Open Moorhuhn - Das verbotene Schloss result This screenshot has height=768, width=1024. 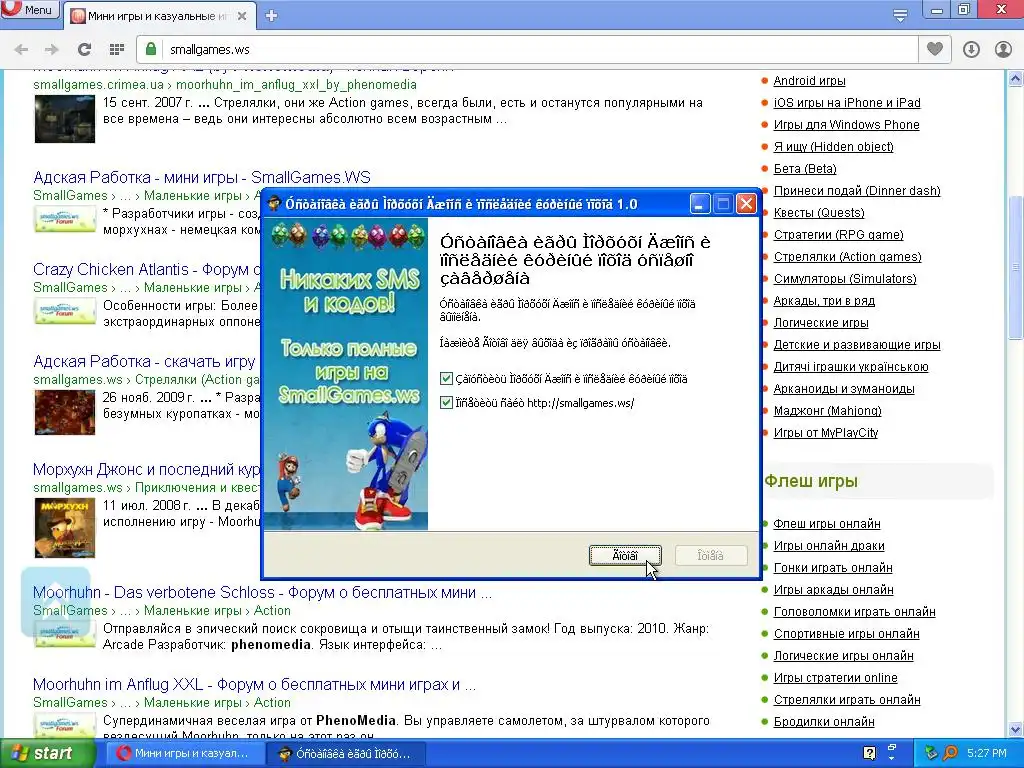263,593
